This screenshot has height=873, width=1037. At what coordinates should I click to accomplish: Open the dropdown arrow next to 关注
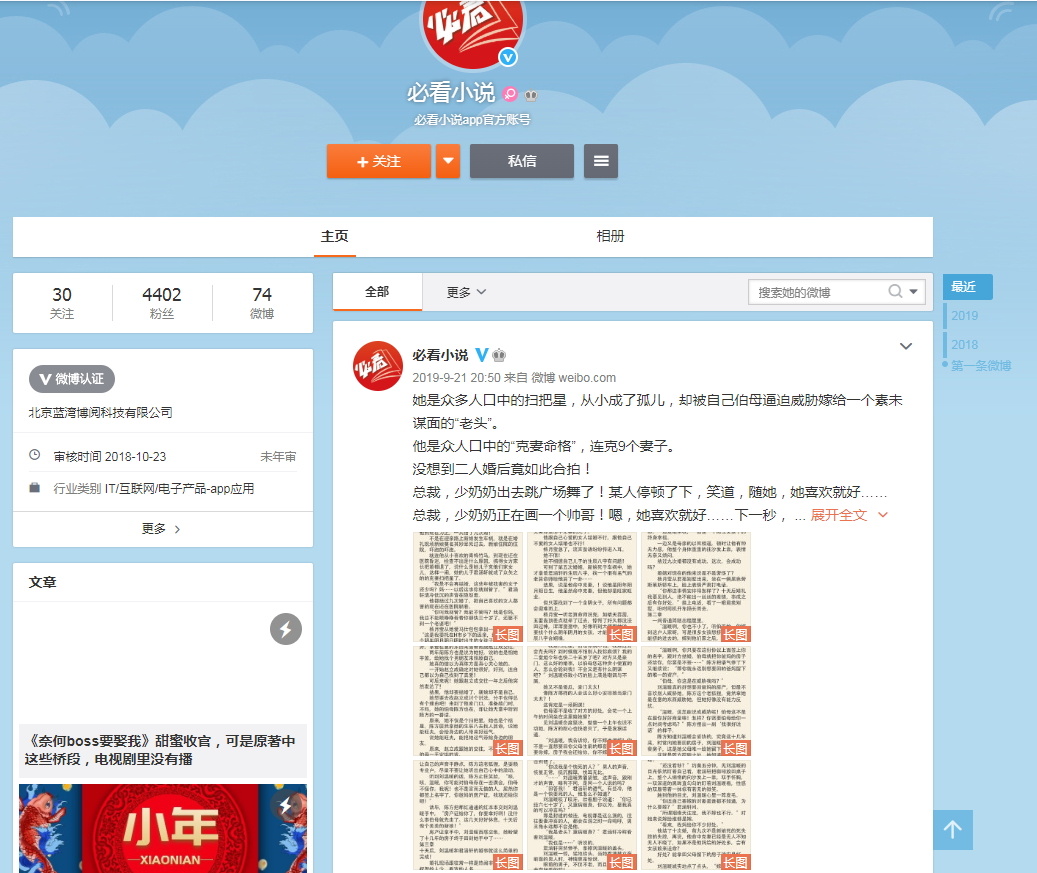point(448,161)
